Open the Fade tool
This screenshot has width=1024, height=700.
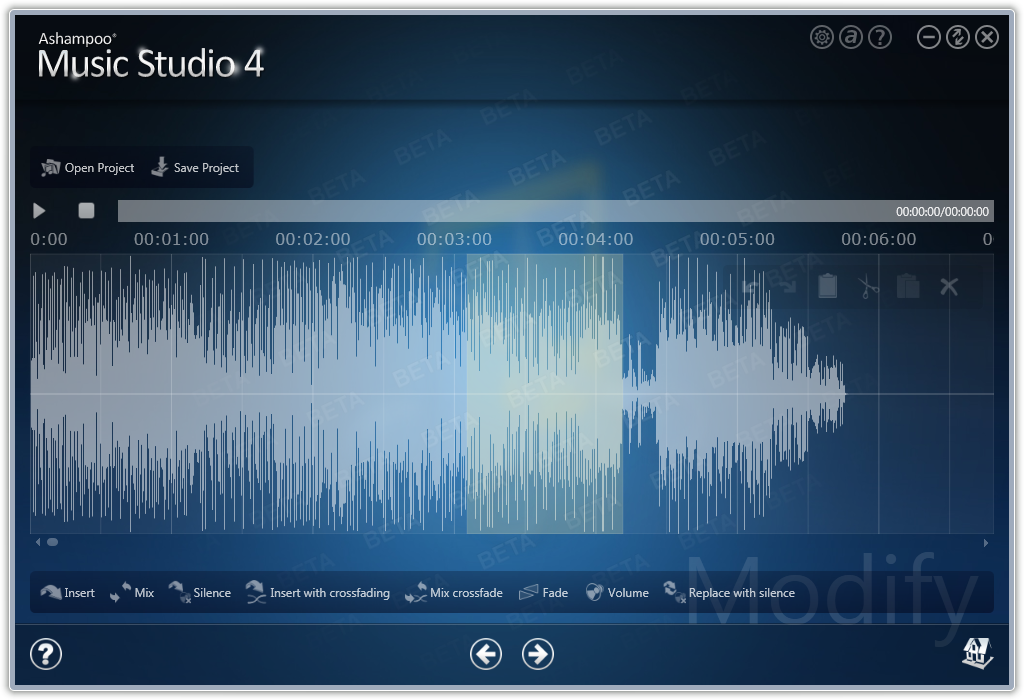click(x=543, y=592)
